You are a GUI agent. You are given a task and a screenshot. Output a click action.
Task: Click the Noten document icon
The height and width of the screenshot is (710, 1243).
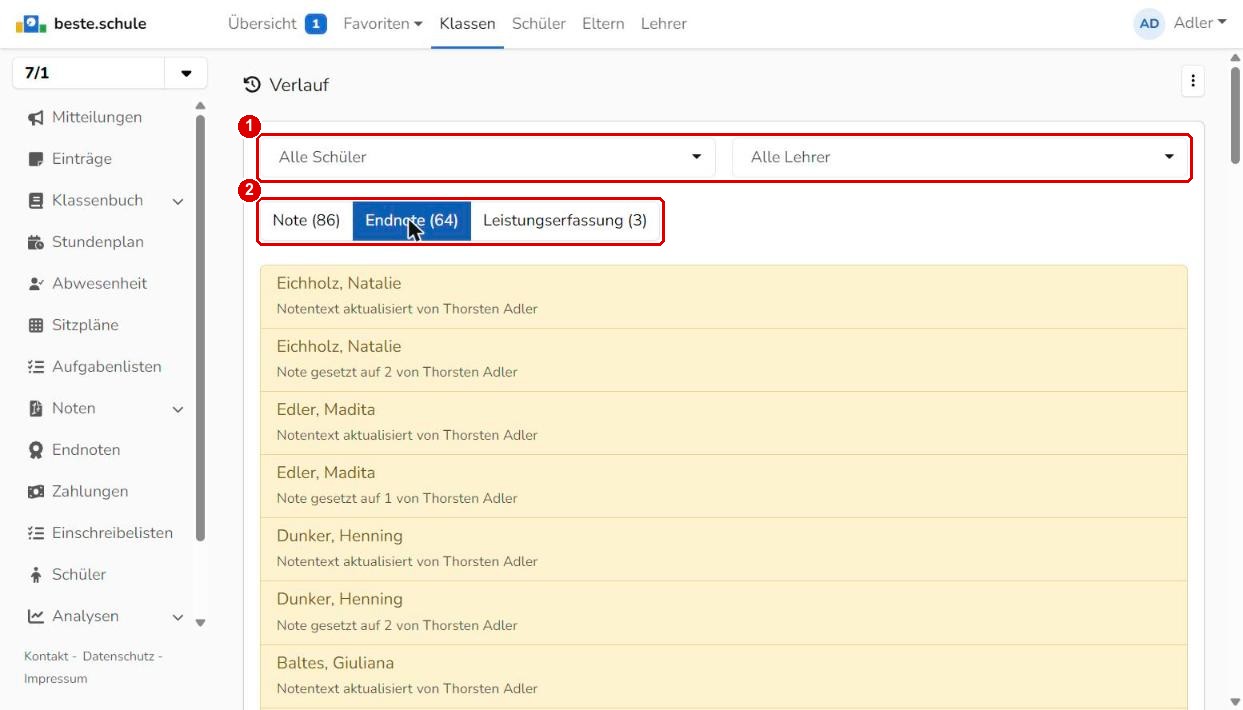(x=36, y=408)
